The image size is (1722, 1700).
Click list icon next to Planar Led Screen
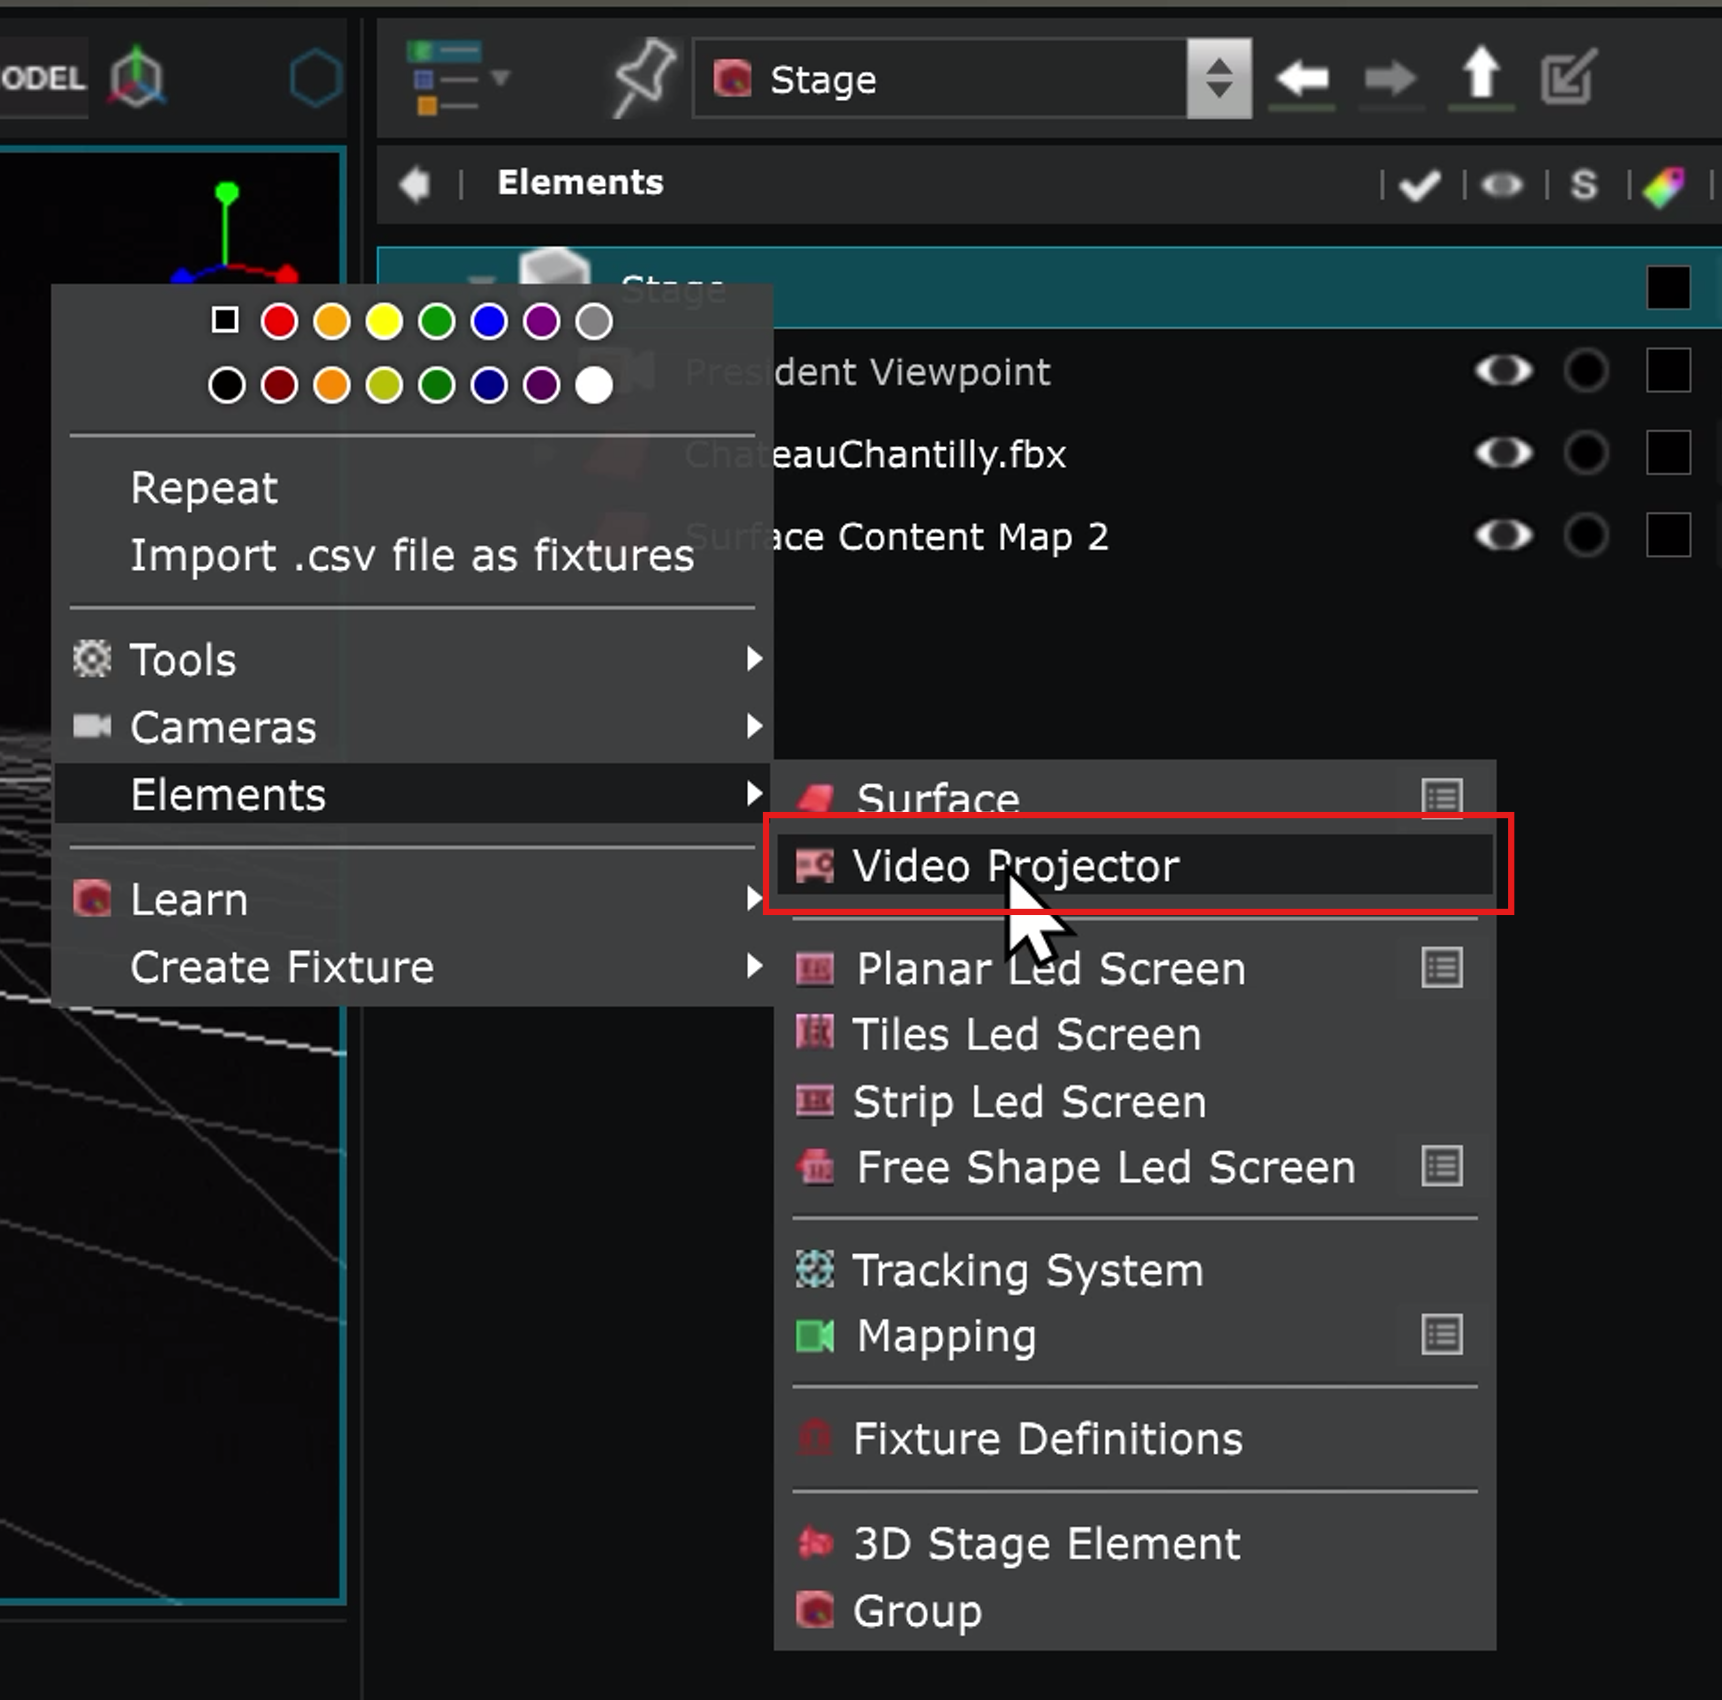[1442, 968]
